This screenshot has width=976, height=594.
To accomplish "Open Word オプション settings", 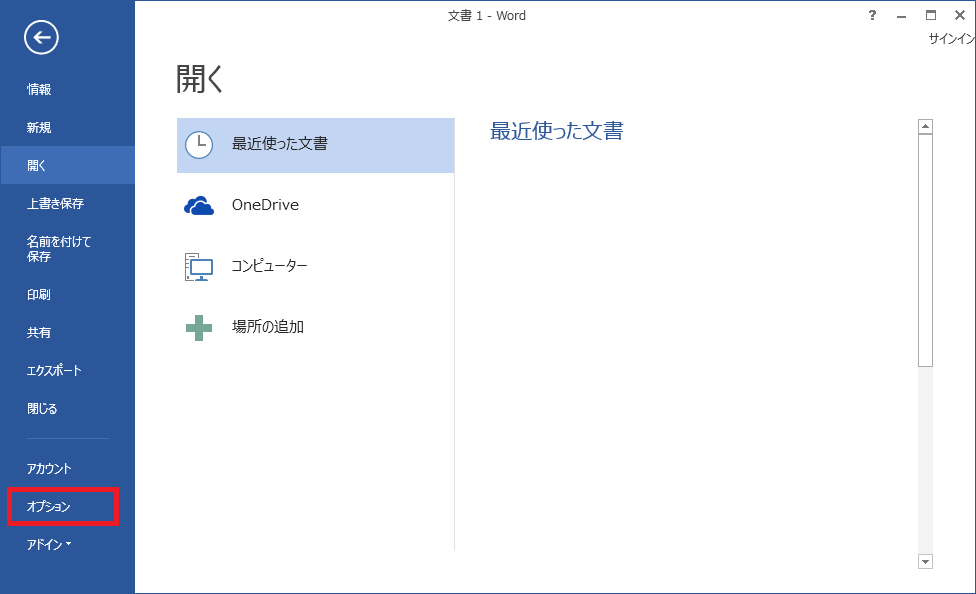I will pyautogui.click(x=49, y=507).
